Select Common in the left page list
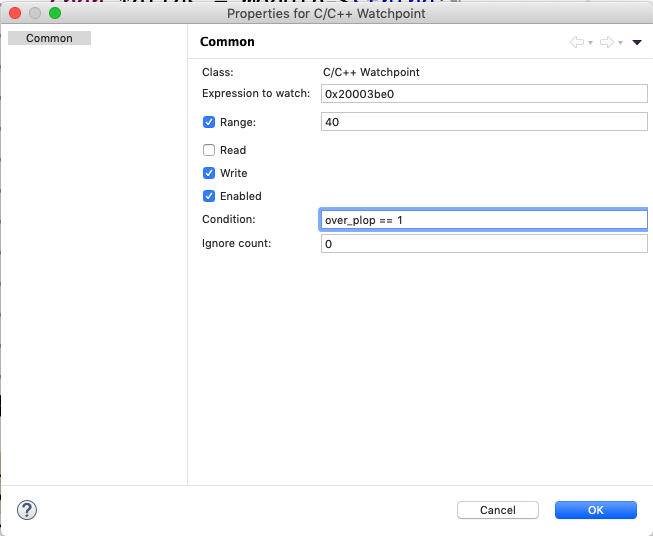This screenshot has width=653, height=536. (x=49, y=38)
